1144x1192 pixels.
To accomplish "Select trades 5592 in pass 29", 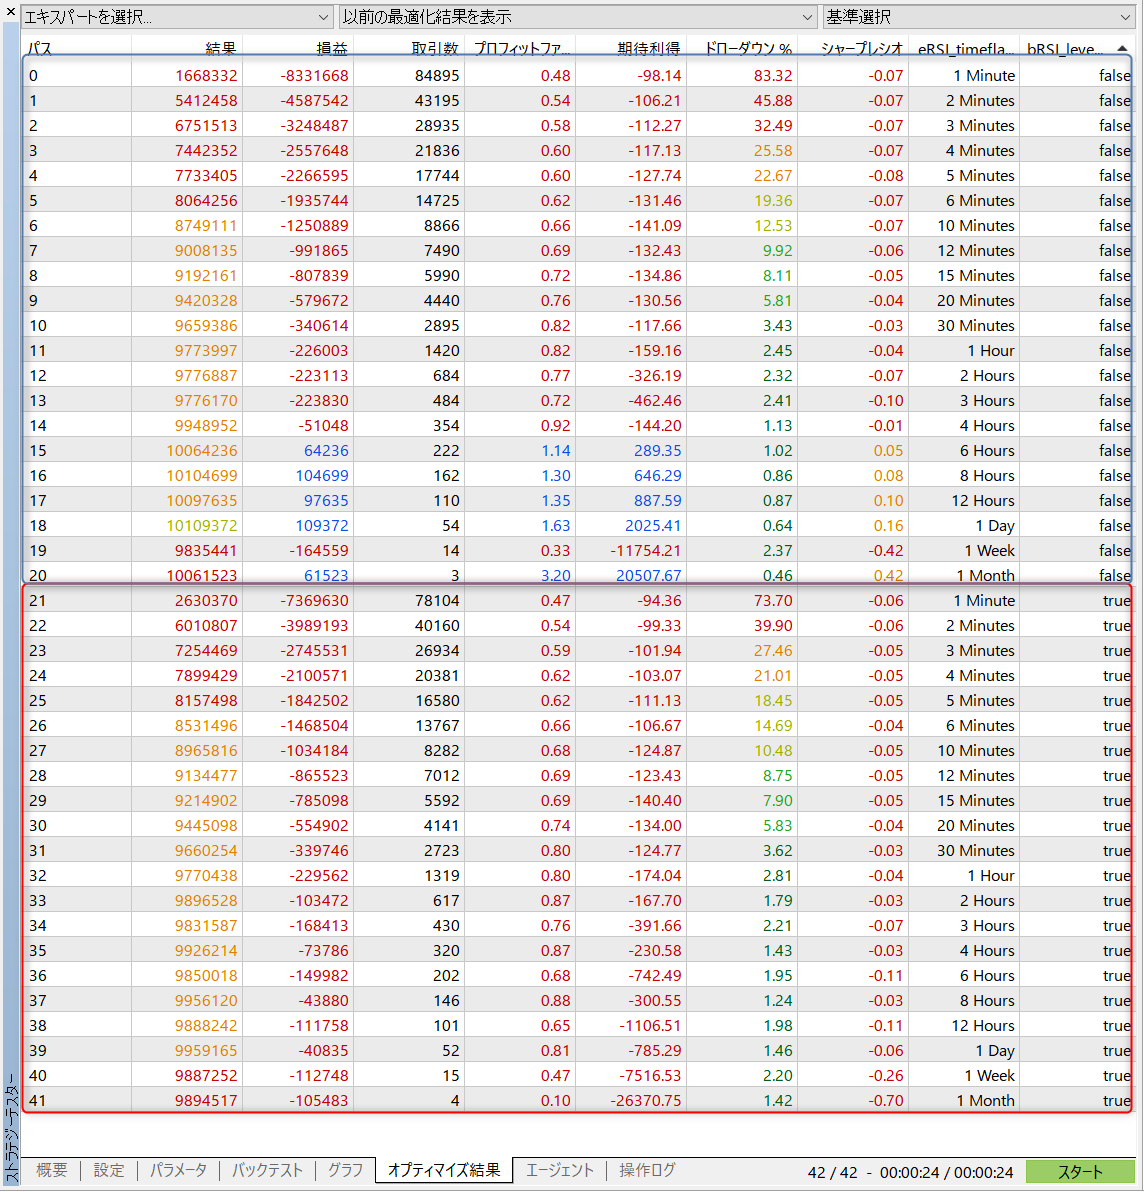I will tap(442, 800).
